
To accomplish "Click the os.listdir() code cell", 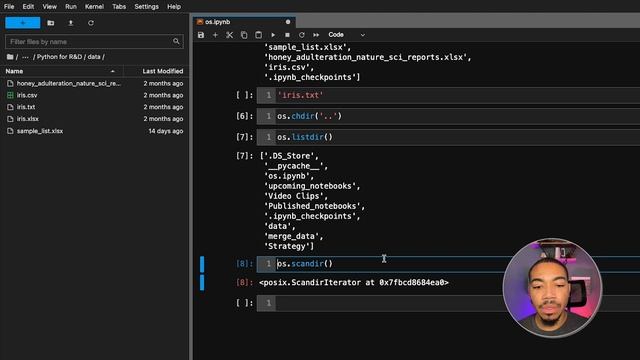I will pyautogui.click(x=448, y=137).
